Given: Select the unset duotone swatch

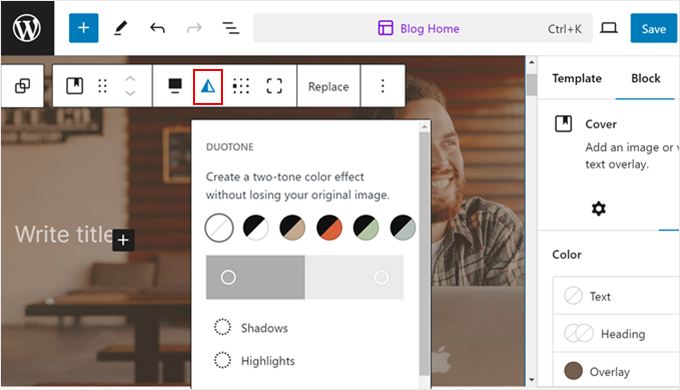Looking at the screenshot, I should (x=219, y=228).
